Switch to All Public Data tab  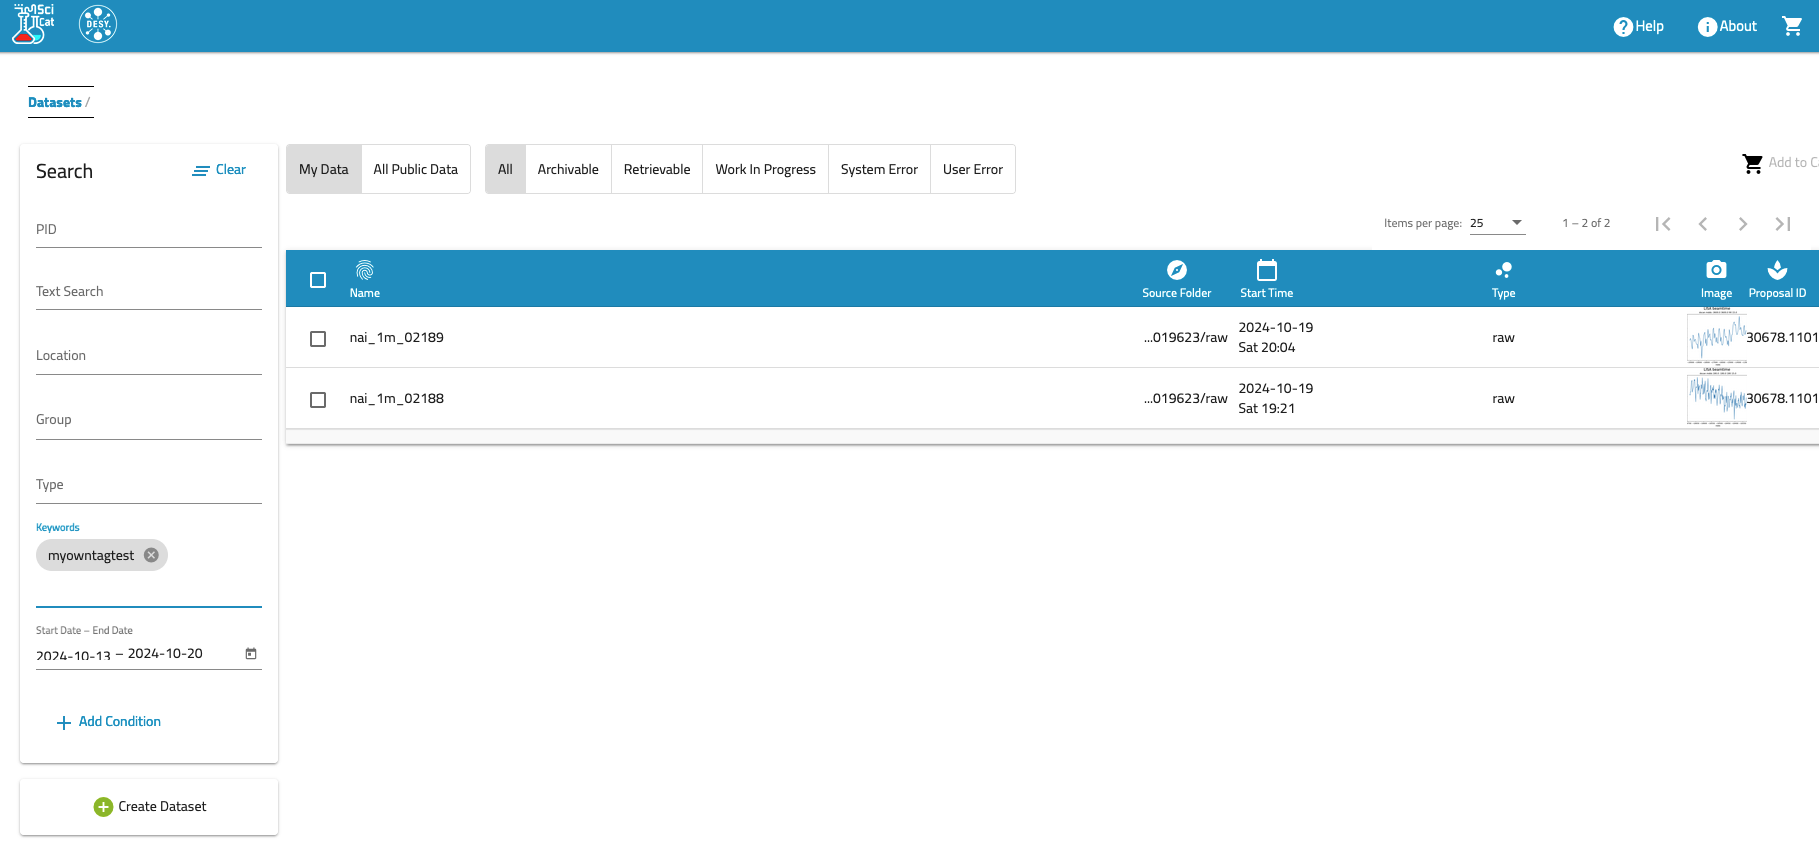(x=415, y=169)
